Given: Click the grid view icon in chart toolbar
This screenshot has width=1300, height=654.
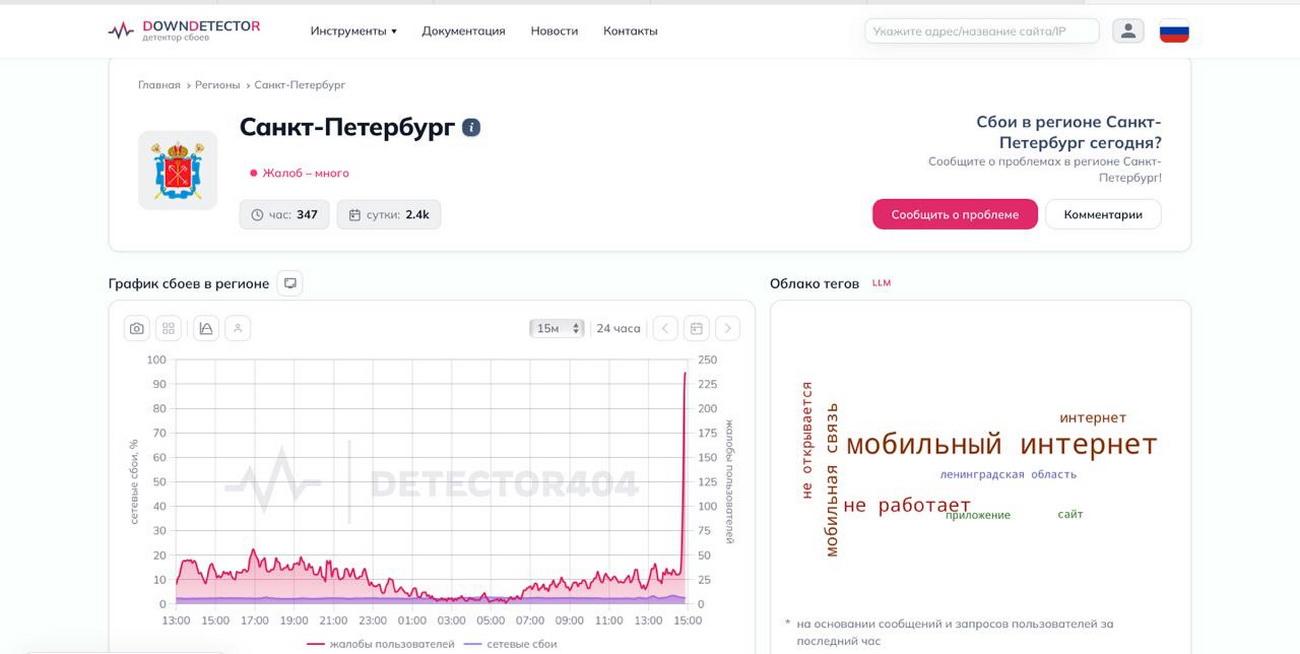Looking at the screenshot, I should click(x=168, y=328).
